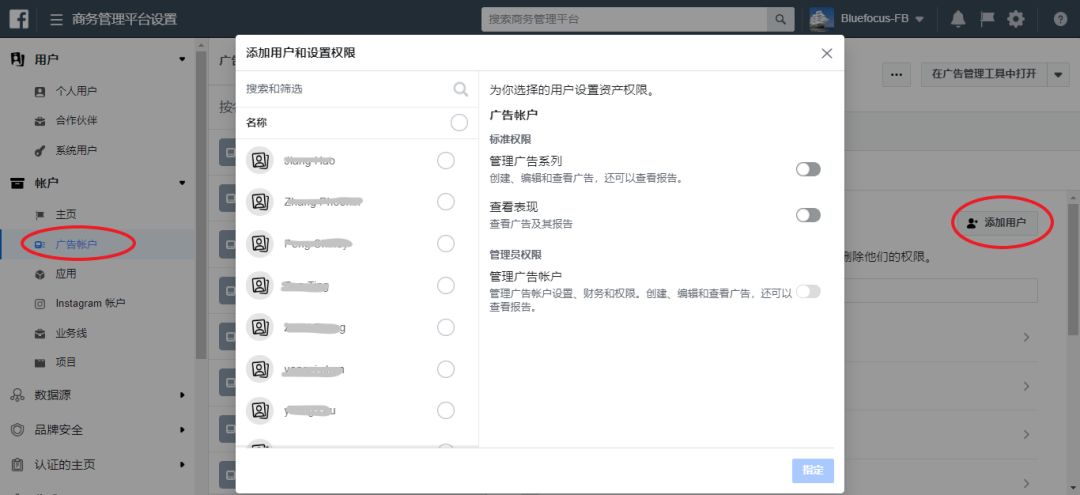This screenshot has width=1080, height=495.
Task: Click the 系统用户 menu item
Action: (76, 151)
